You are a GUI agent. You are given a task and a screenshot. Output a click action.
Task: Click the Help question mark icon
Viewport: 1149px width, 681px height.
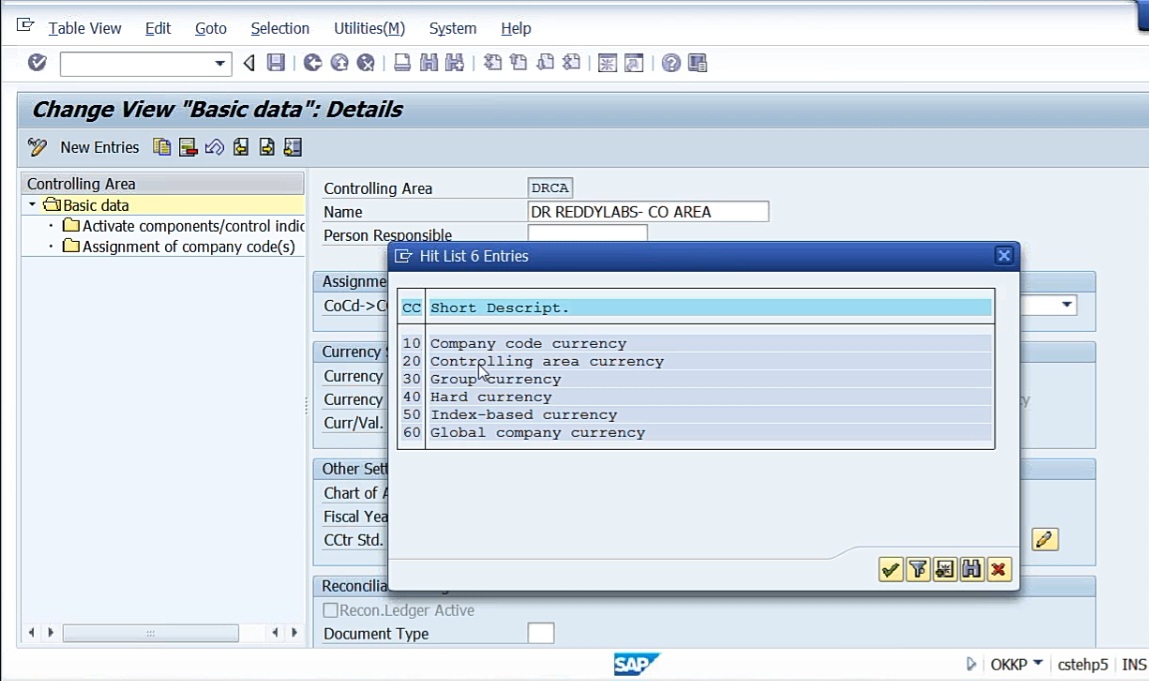(670, 63)
